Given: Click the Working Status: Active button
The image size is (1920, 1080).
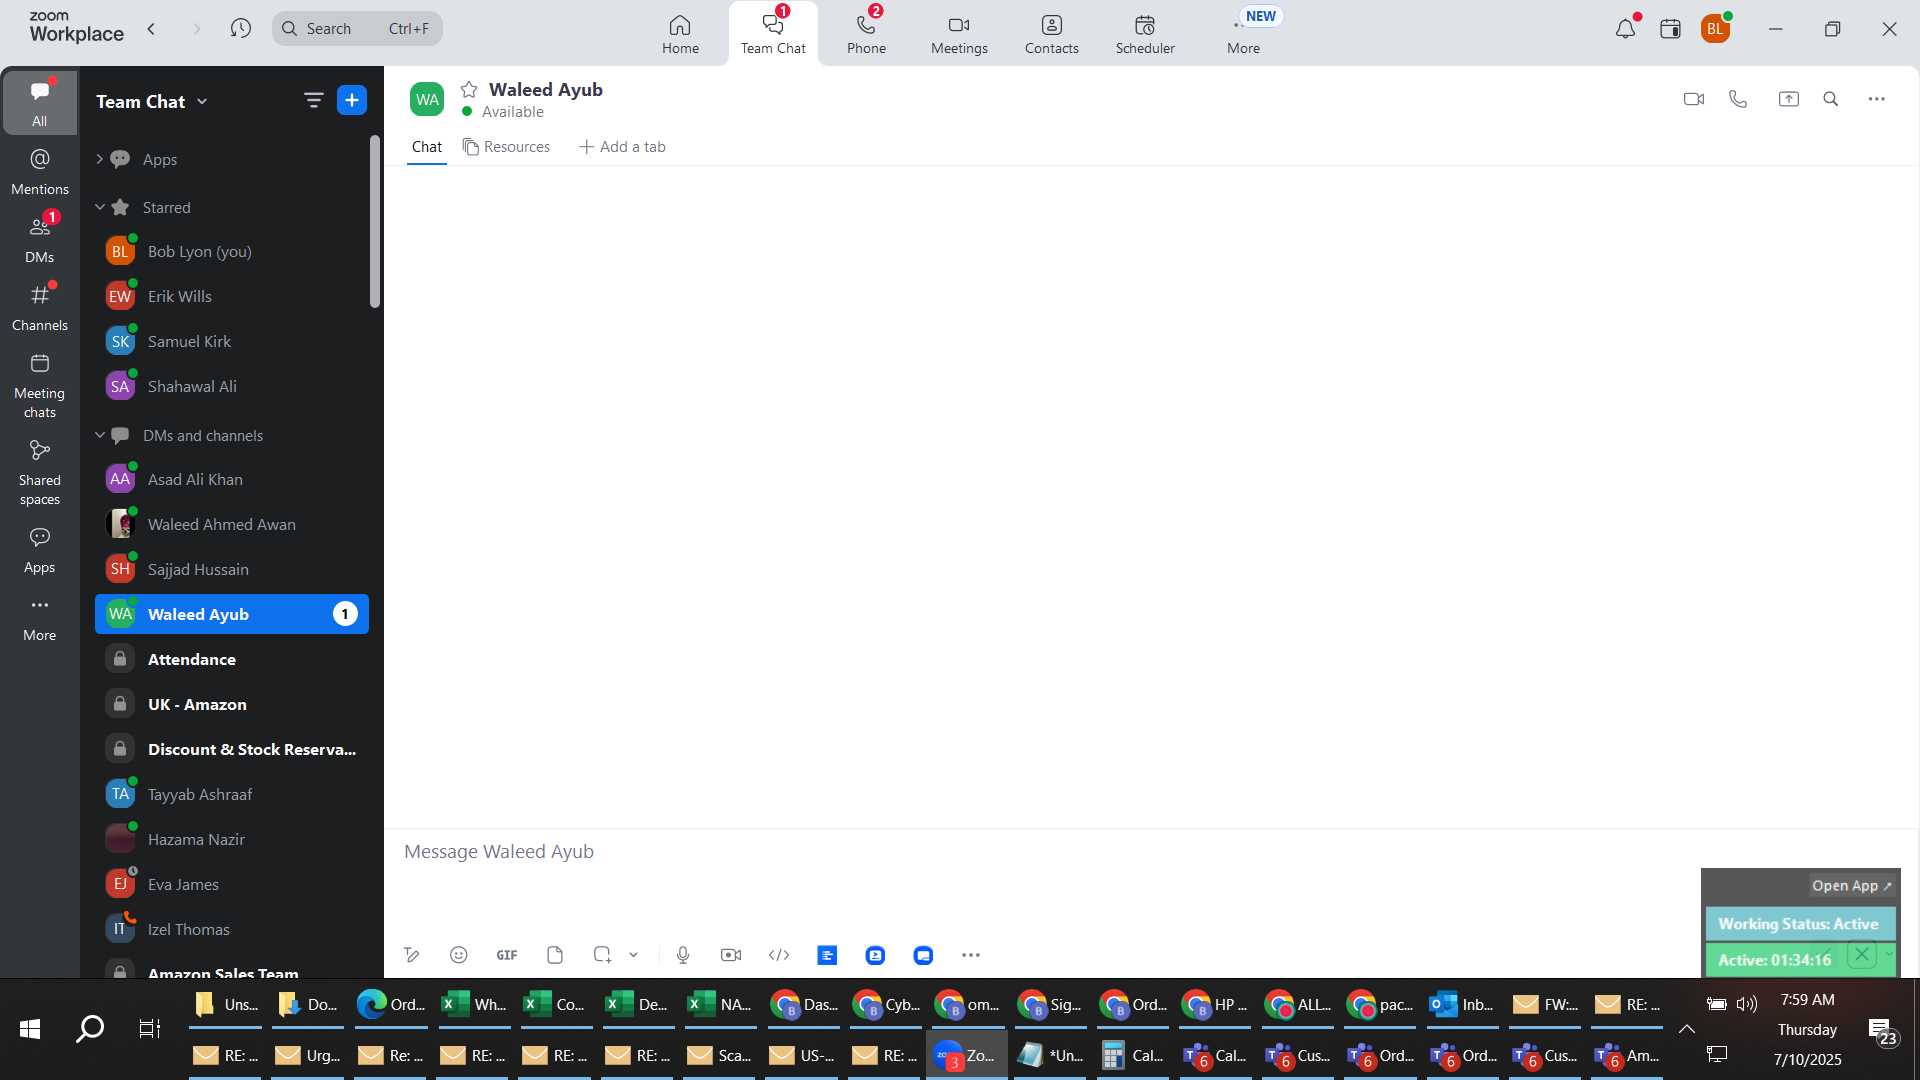Looking at the screenshot, I should (1799, 924).
